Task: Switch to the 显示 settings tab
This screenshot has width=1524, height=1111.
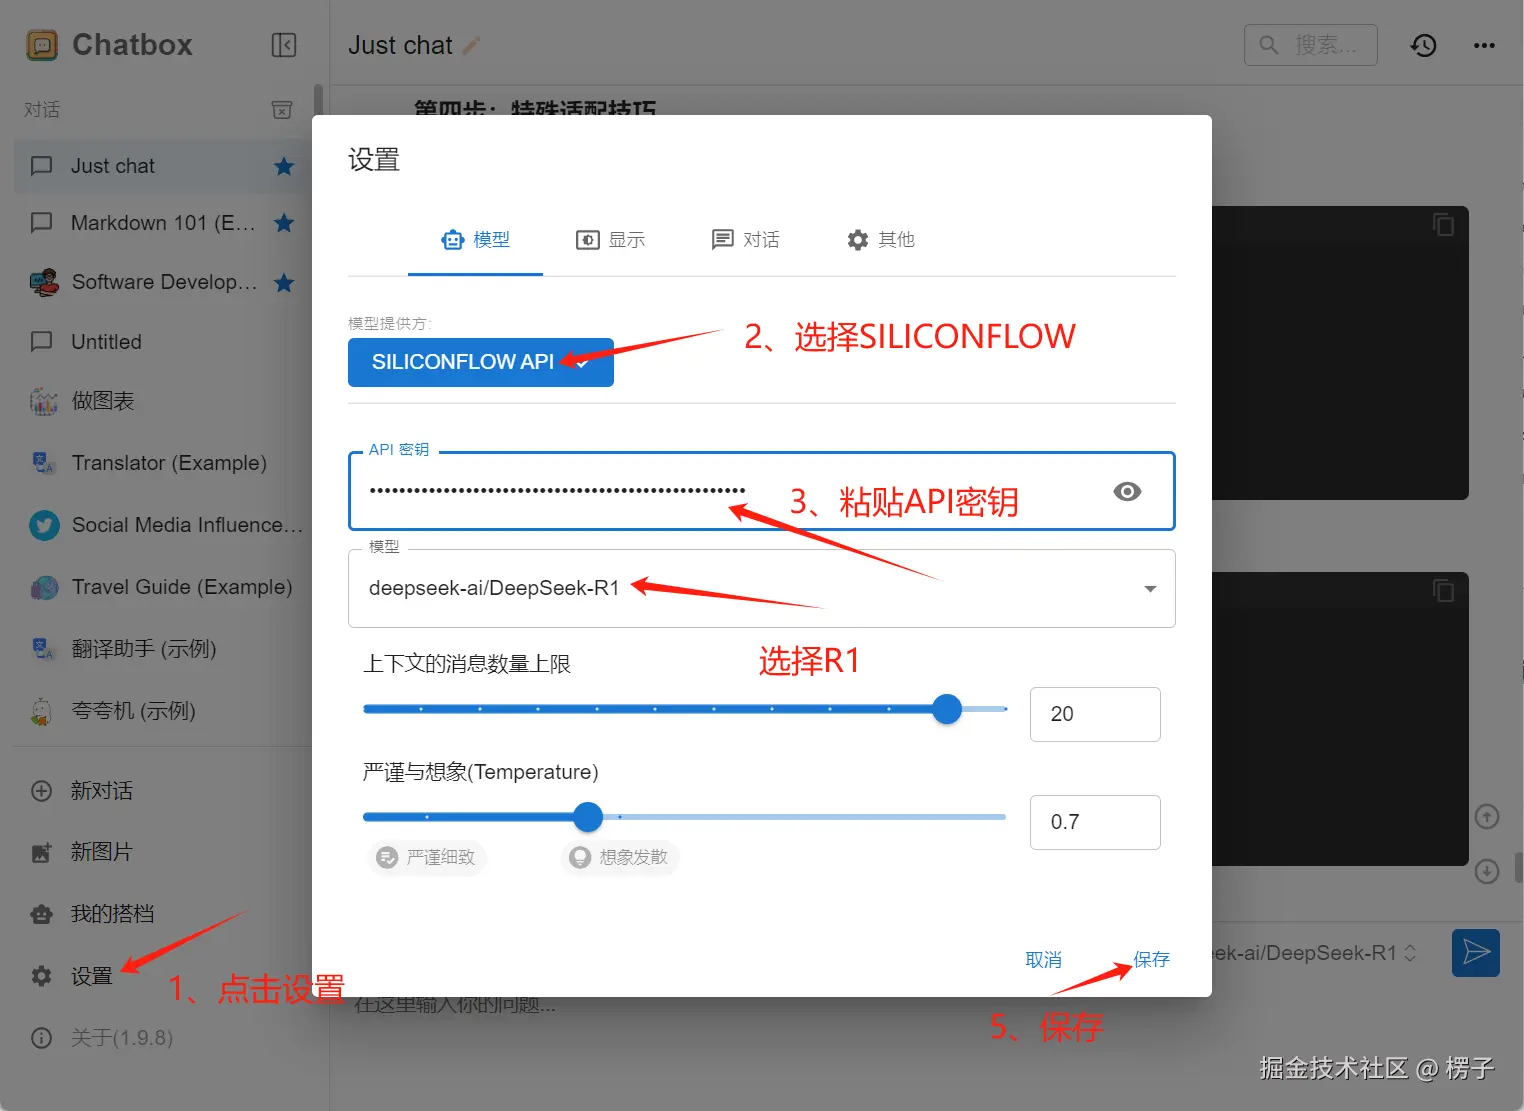Action: pyautogui.click(x=611, y=240)
